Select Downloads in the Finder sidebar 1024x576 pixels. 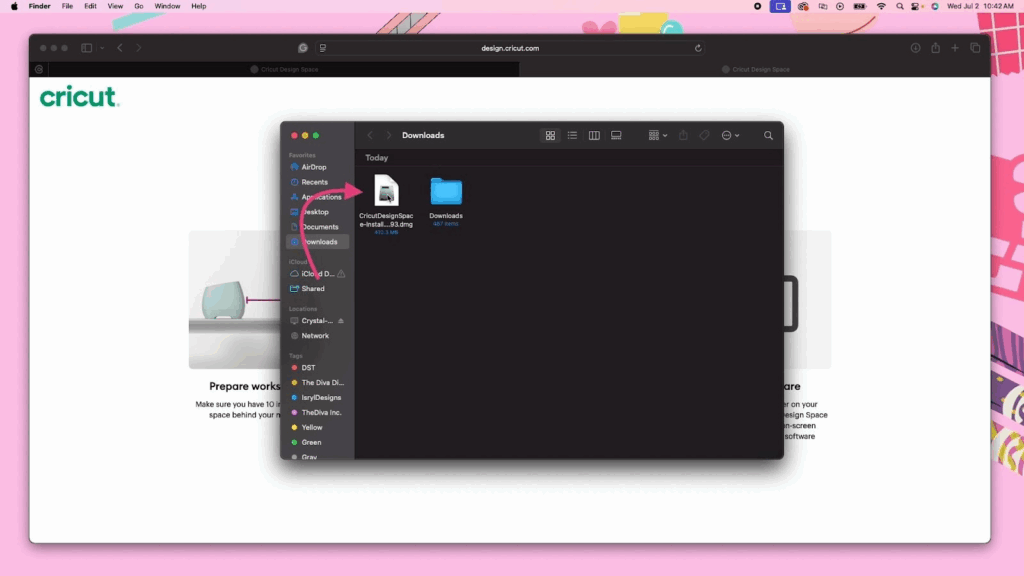(317, 242)
